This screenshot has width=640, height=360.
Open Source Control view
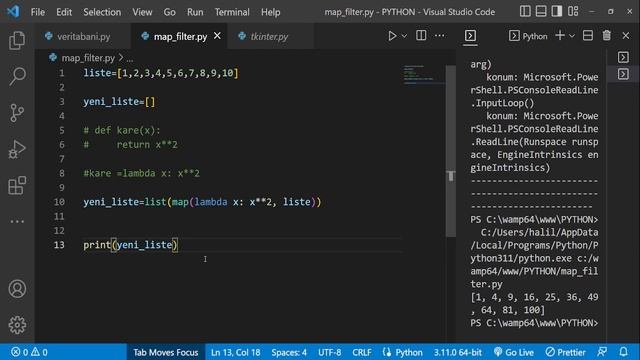[17, 113]
